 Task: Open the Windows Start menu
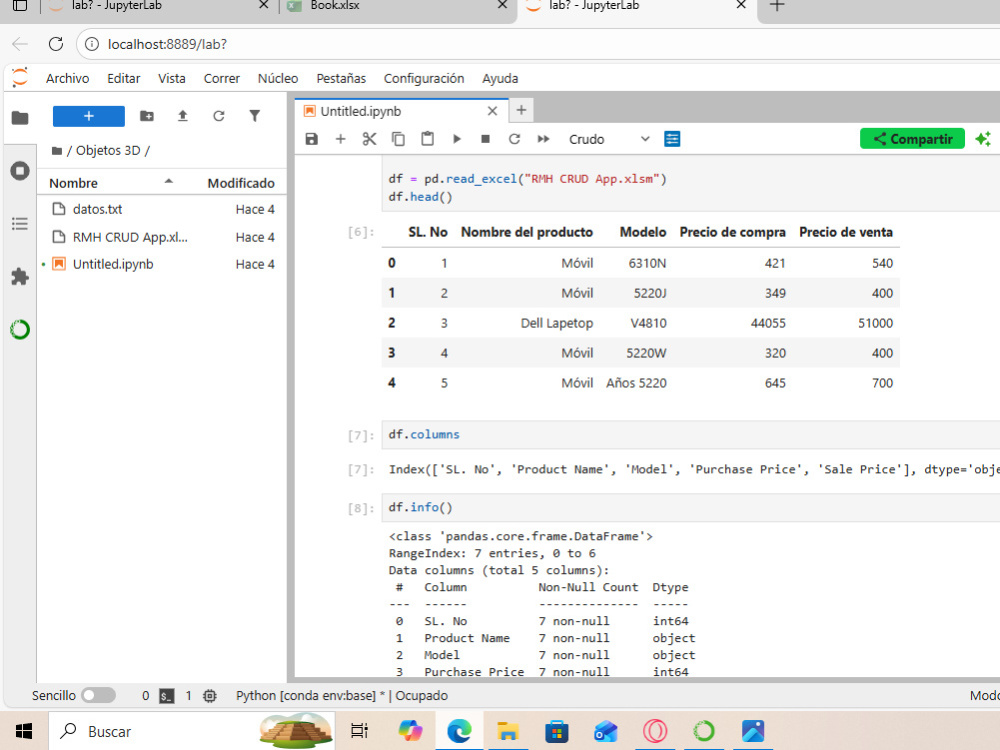[24, 731]
